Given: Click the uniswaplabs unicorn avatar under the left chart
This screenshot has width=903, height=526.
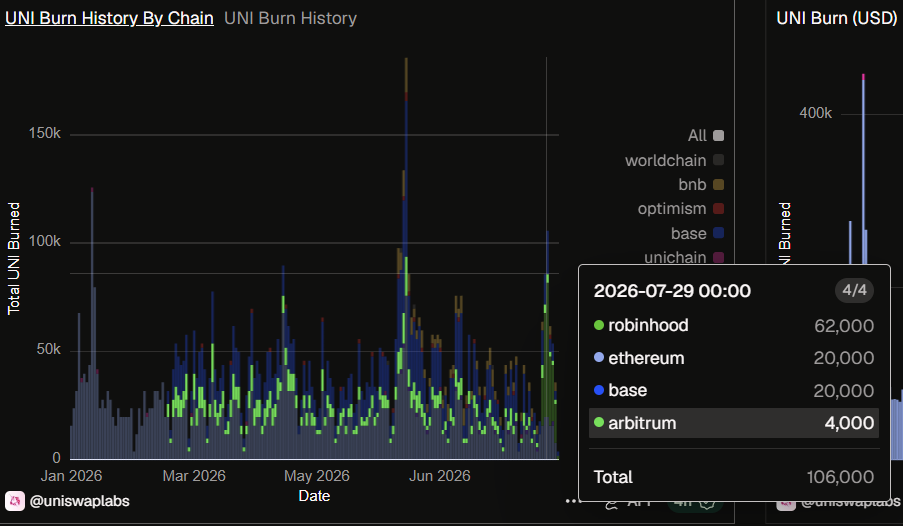Looking at the screenshot, I should pyautogui.click(x=15, y=501).
